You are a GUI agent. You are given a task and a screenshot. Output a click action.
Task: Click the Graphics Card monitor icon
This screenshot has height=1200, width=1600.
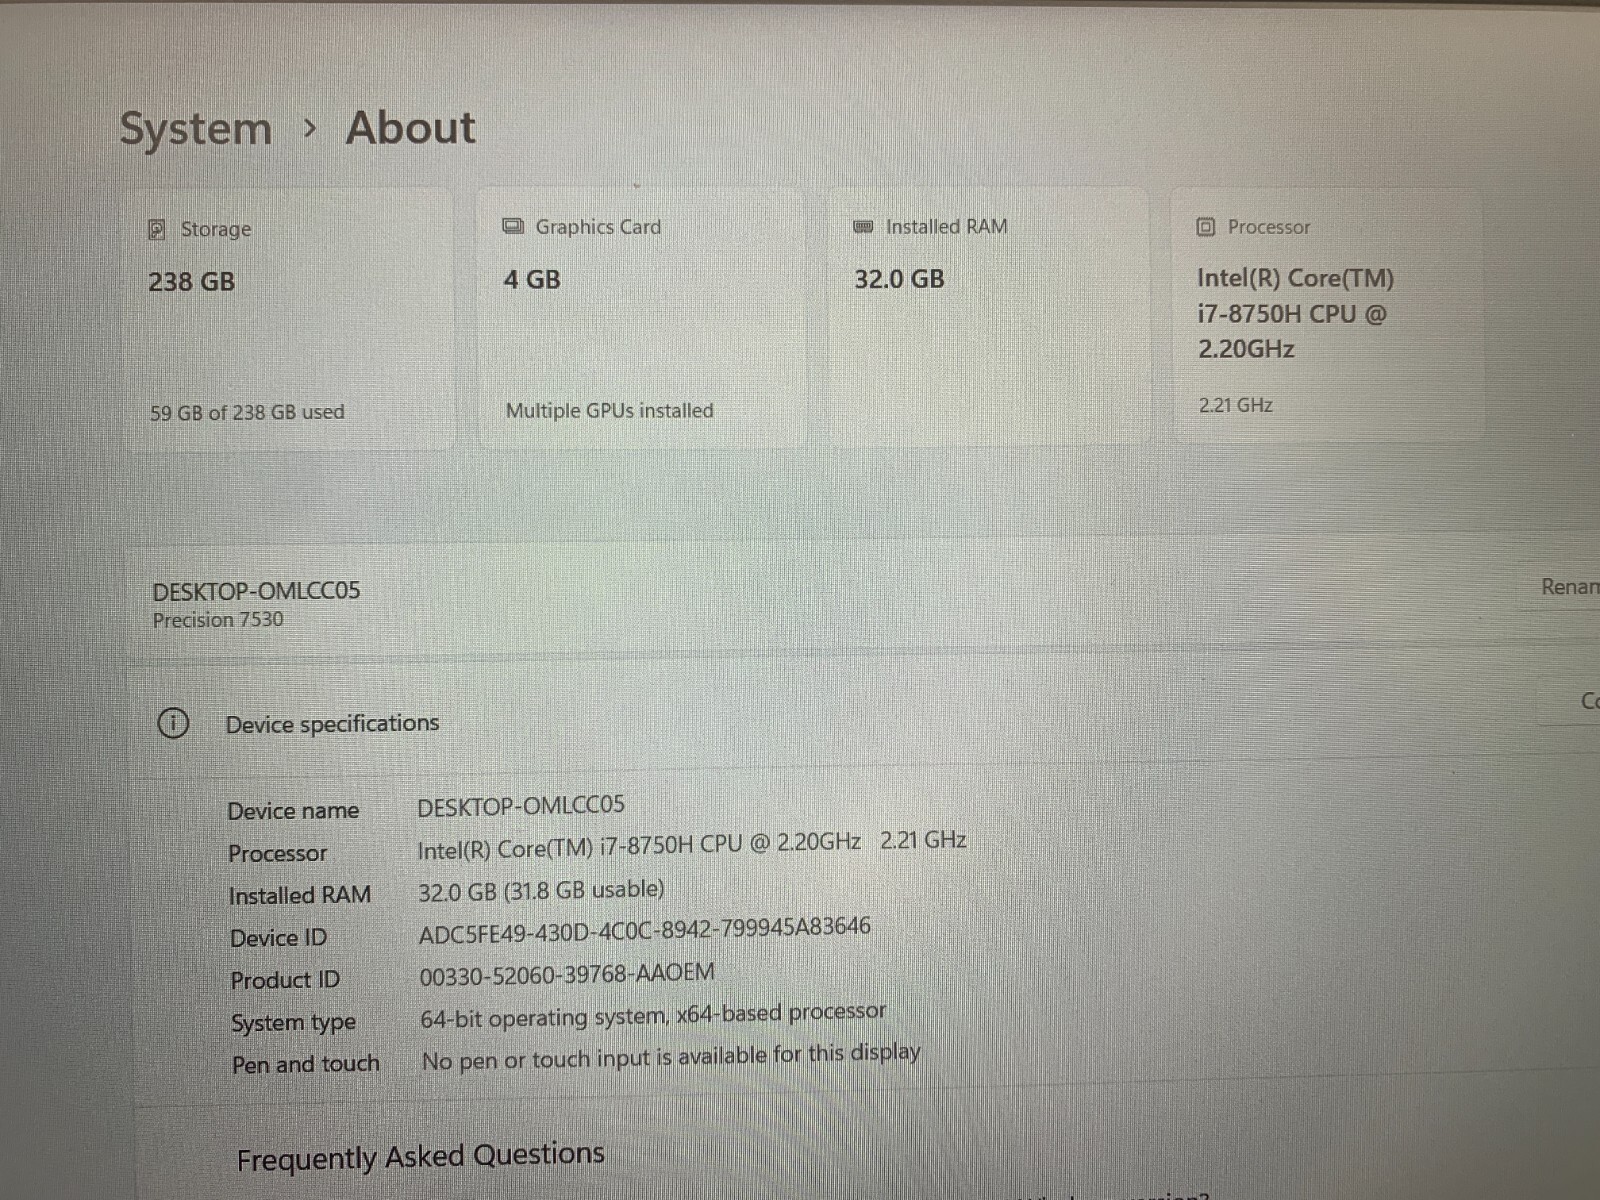tap(513, 226)
